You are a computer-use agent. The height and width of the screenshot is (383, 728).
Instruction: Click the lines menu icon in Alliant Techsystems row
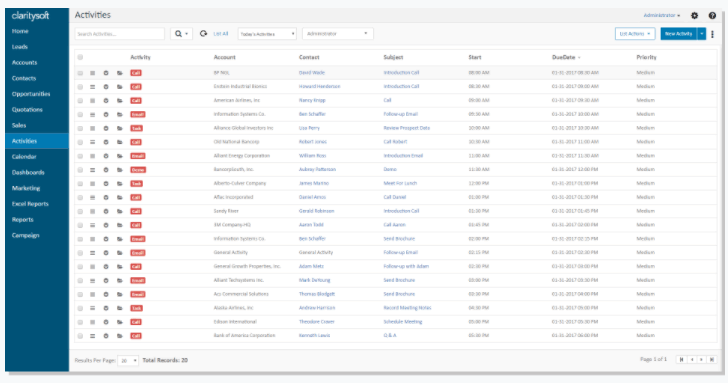point(92,280)
